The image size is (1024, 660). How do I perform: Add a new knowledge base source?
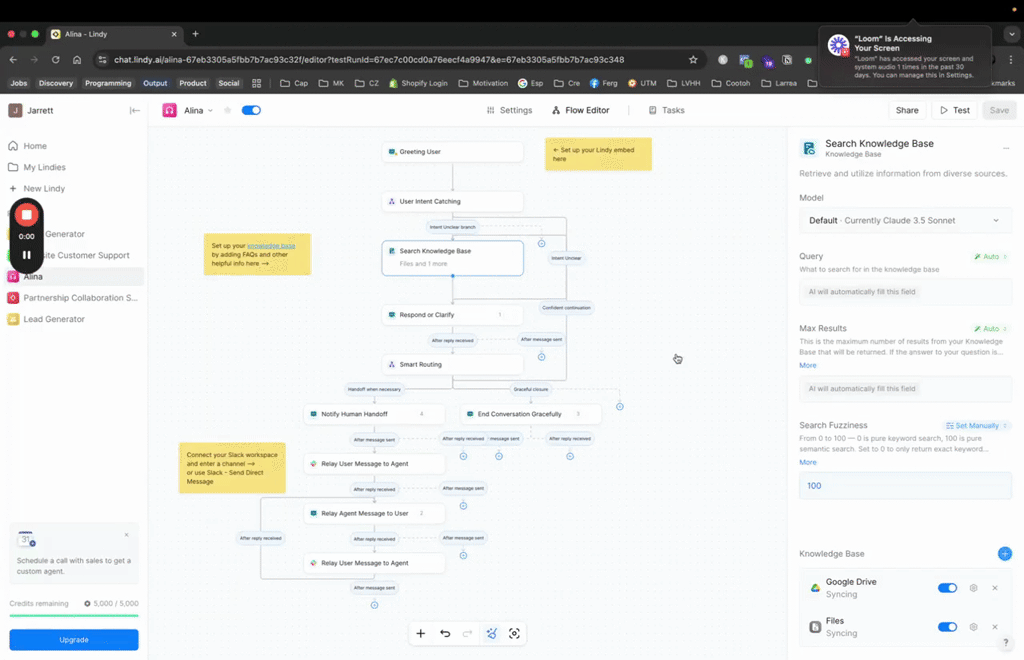tap(1004, 554)
